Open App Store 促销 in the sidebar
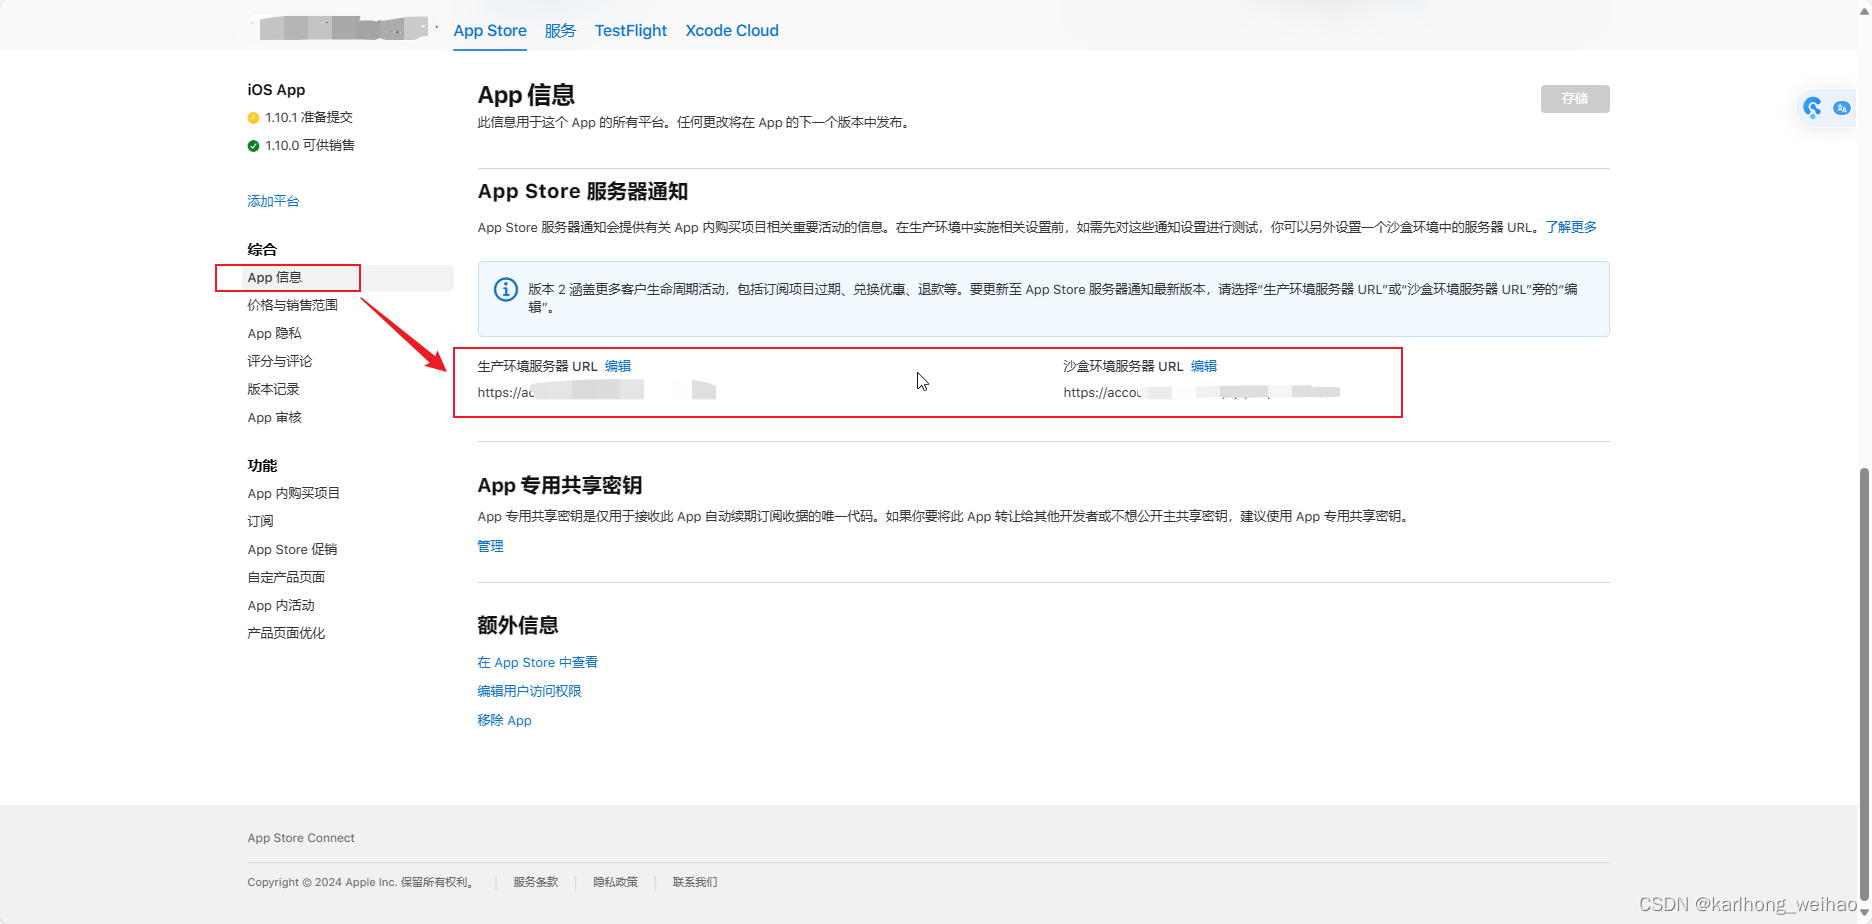Image resolution: width=1872 pixels, height=924 pixels. [293, 549]
